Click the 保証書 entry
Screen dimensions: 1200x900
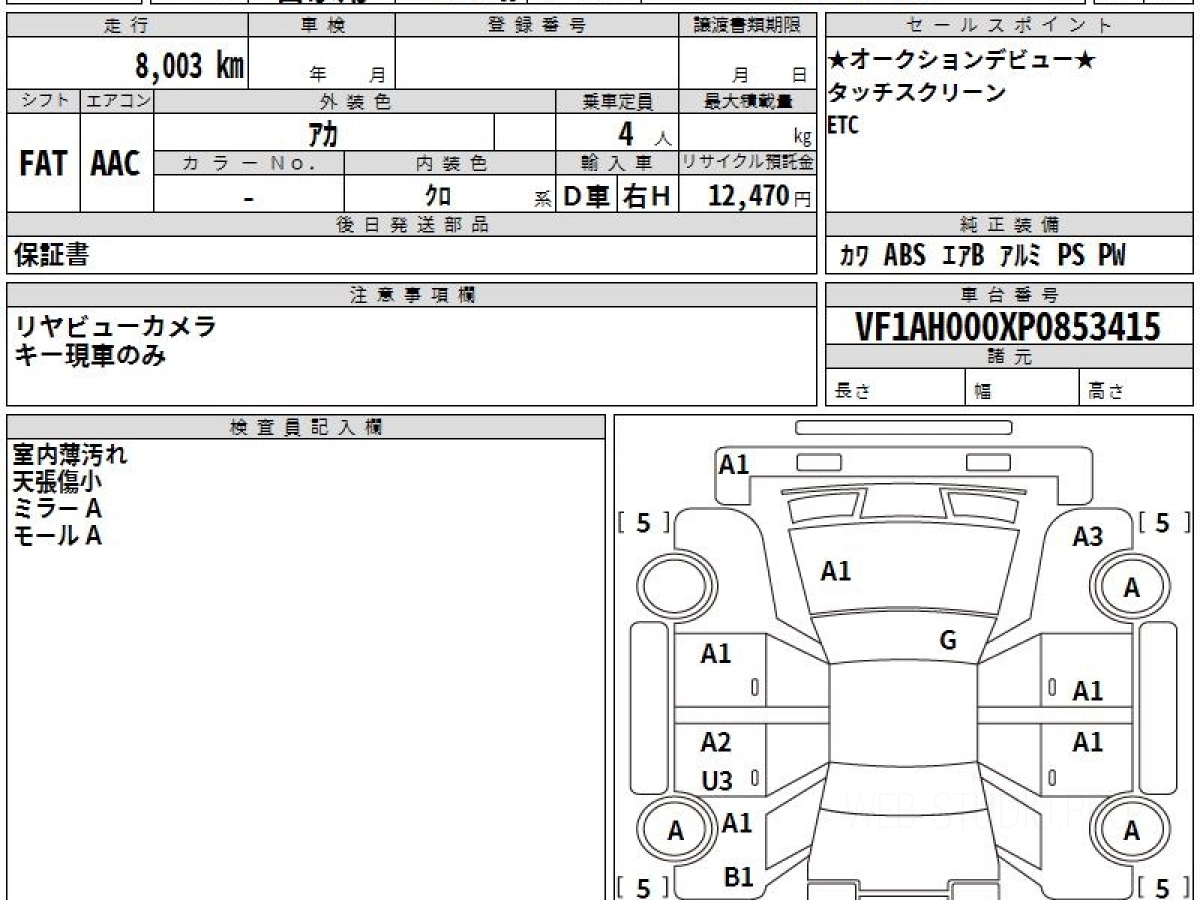point(52,255)
